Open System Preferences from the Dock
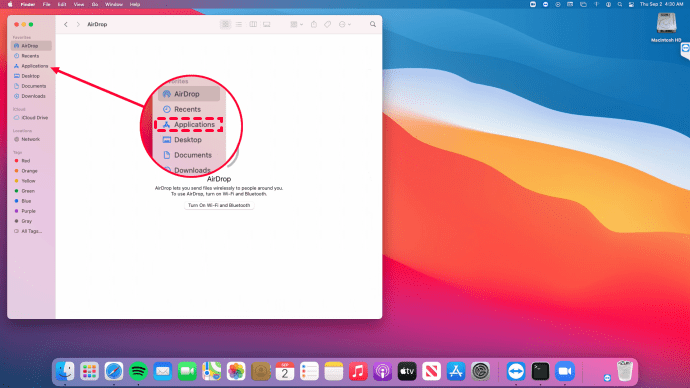690x388 pixels. [480, 372]
